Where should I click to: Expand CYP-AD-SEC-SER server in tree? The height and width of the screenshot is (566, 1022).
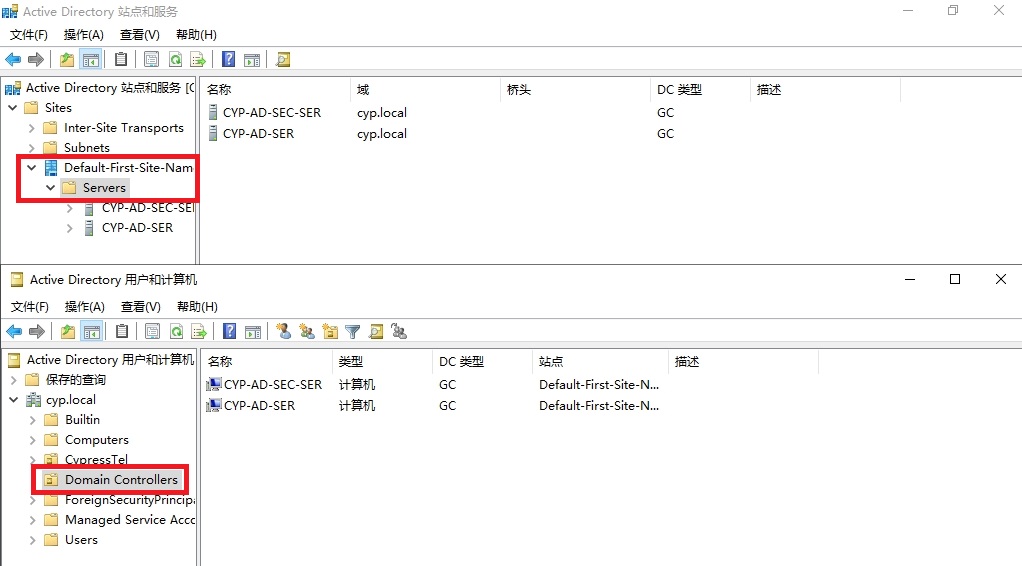[70, 209]
